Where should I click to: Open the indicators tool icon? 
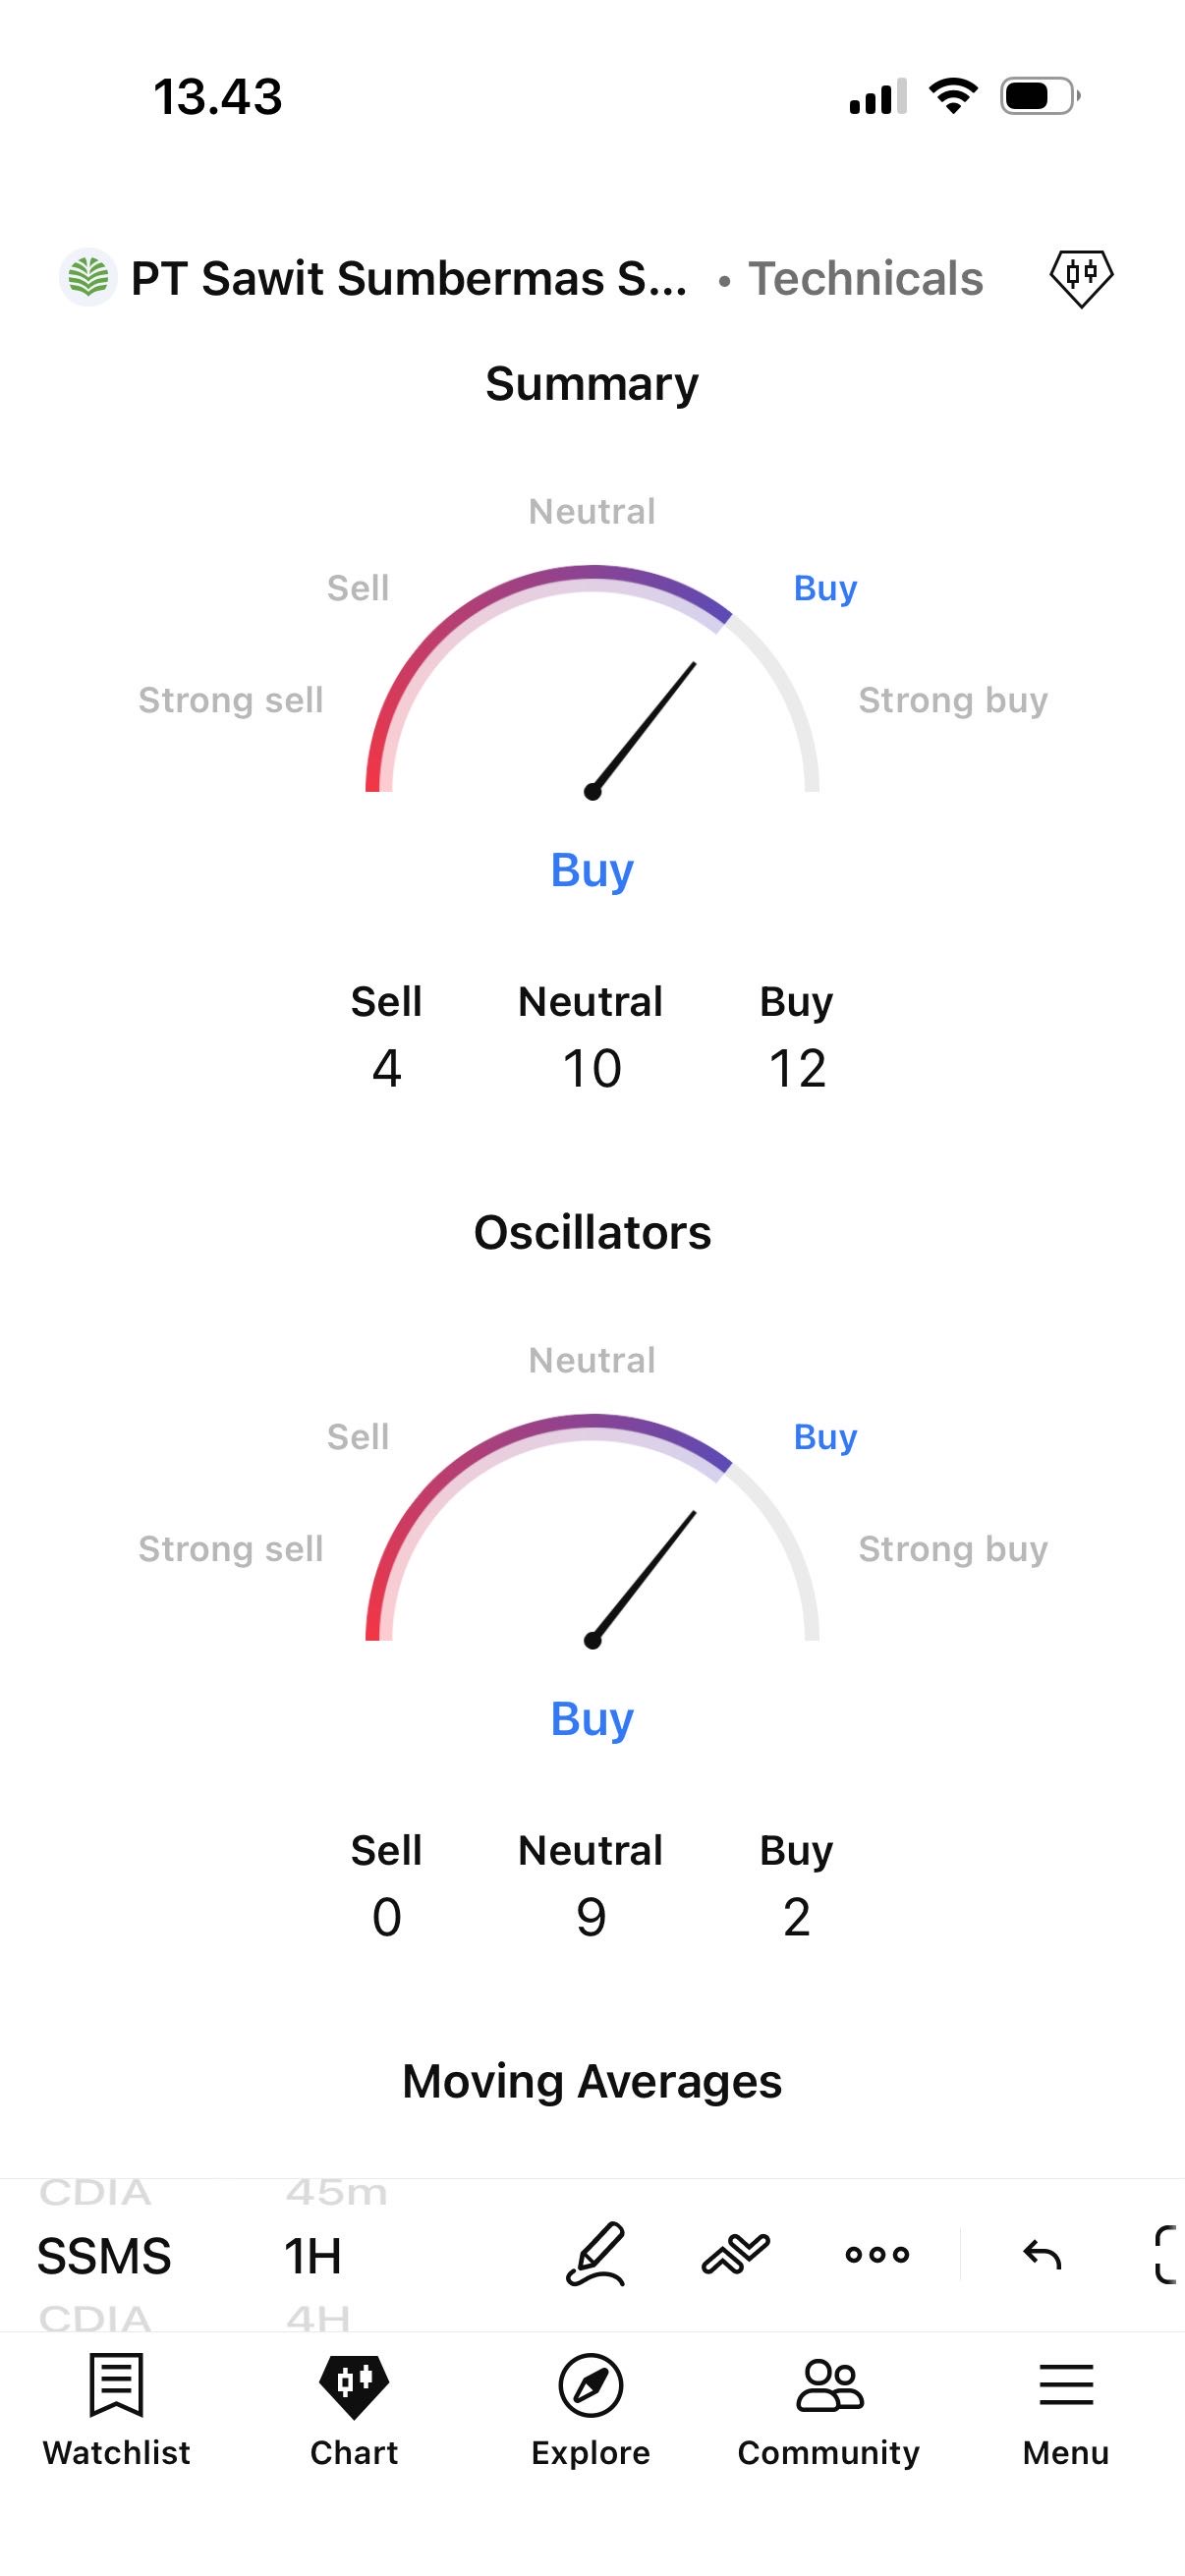[736, 2254]
